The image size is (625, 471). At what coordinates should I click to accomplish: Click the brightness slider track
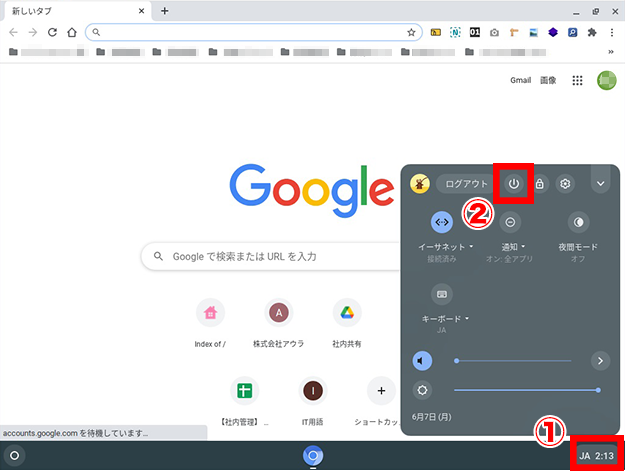[x=527, y=390]
